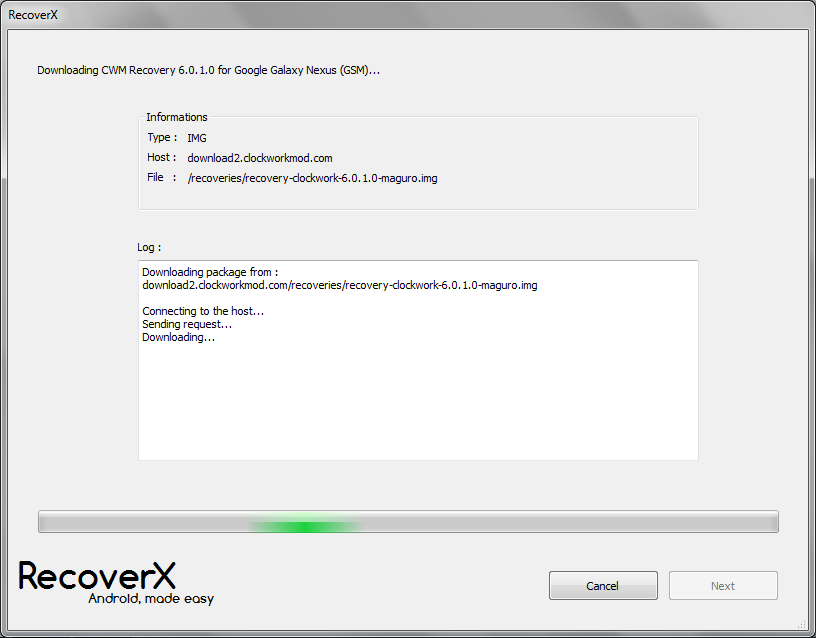Click the 'Log :' label
Screen dimensions: 816x638
(149, 247)
